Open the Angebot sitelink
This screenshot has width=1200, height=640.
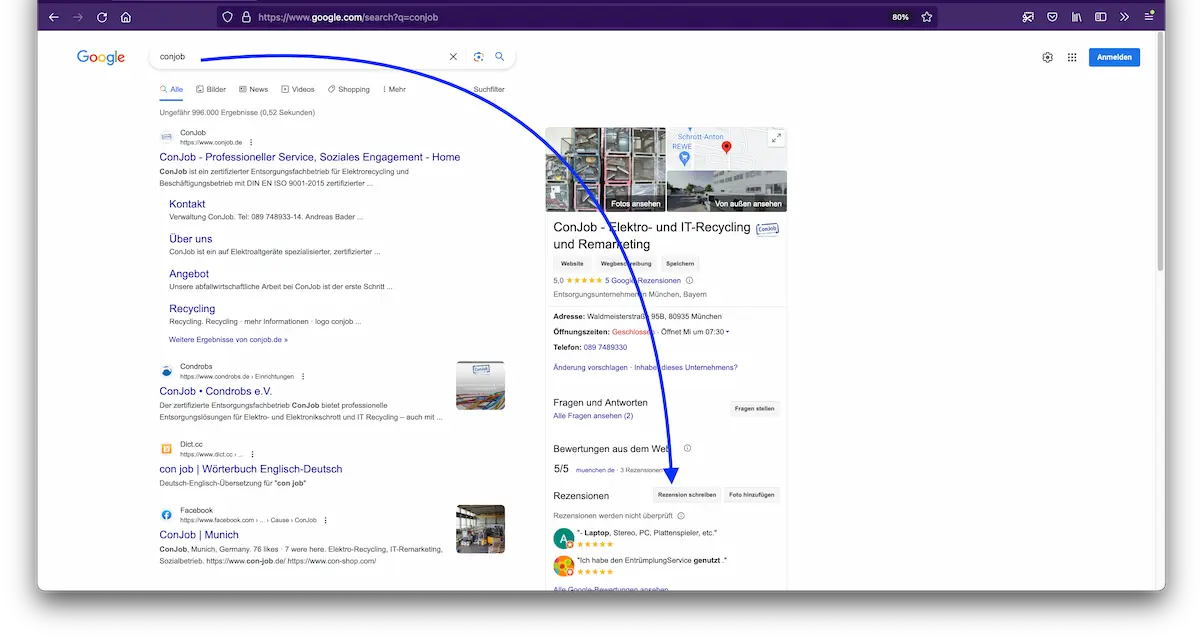coord(189,274)
